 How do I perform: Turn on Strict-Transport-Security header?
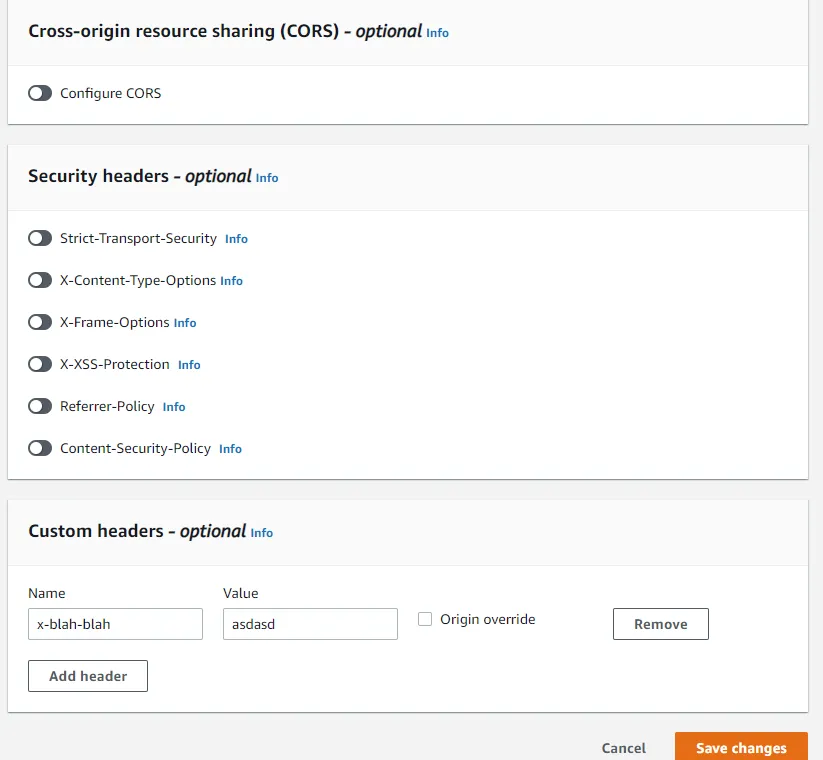click(40, 239)
